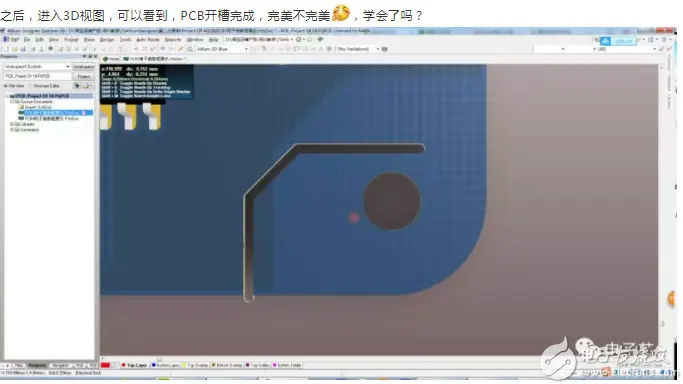Viewport: 683px width, 384px height.
Task: Open the Altium 3D Blue view configuration dropdown
Action: click(222, 49)
